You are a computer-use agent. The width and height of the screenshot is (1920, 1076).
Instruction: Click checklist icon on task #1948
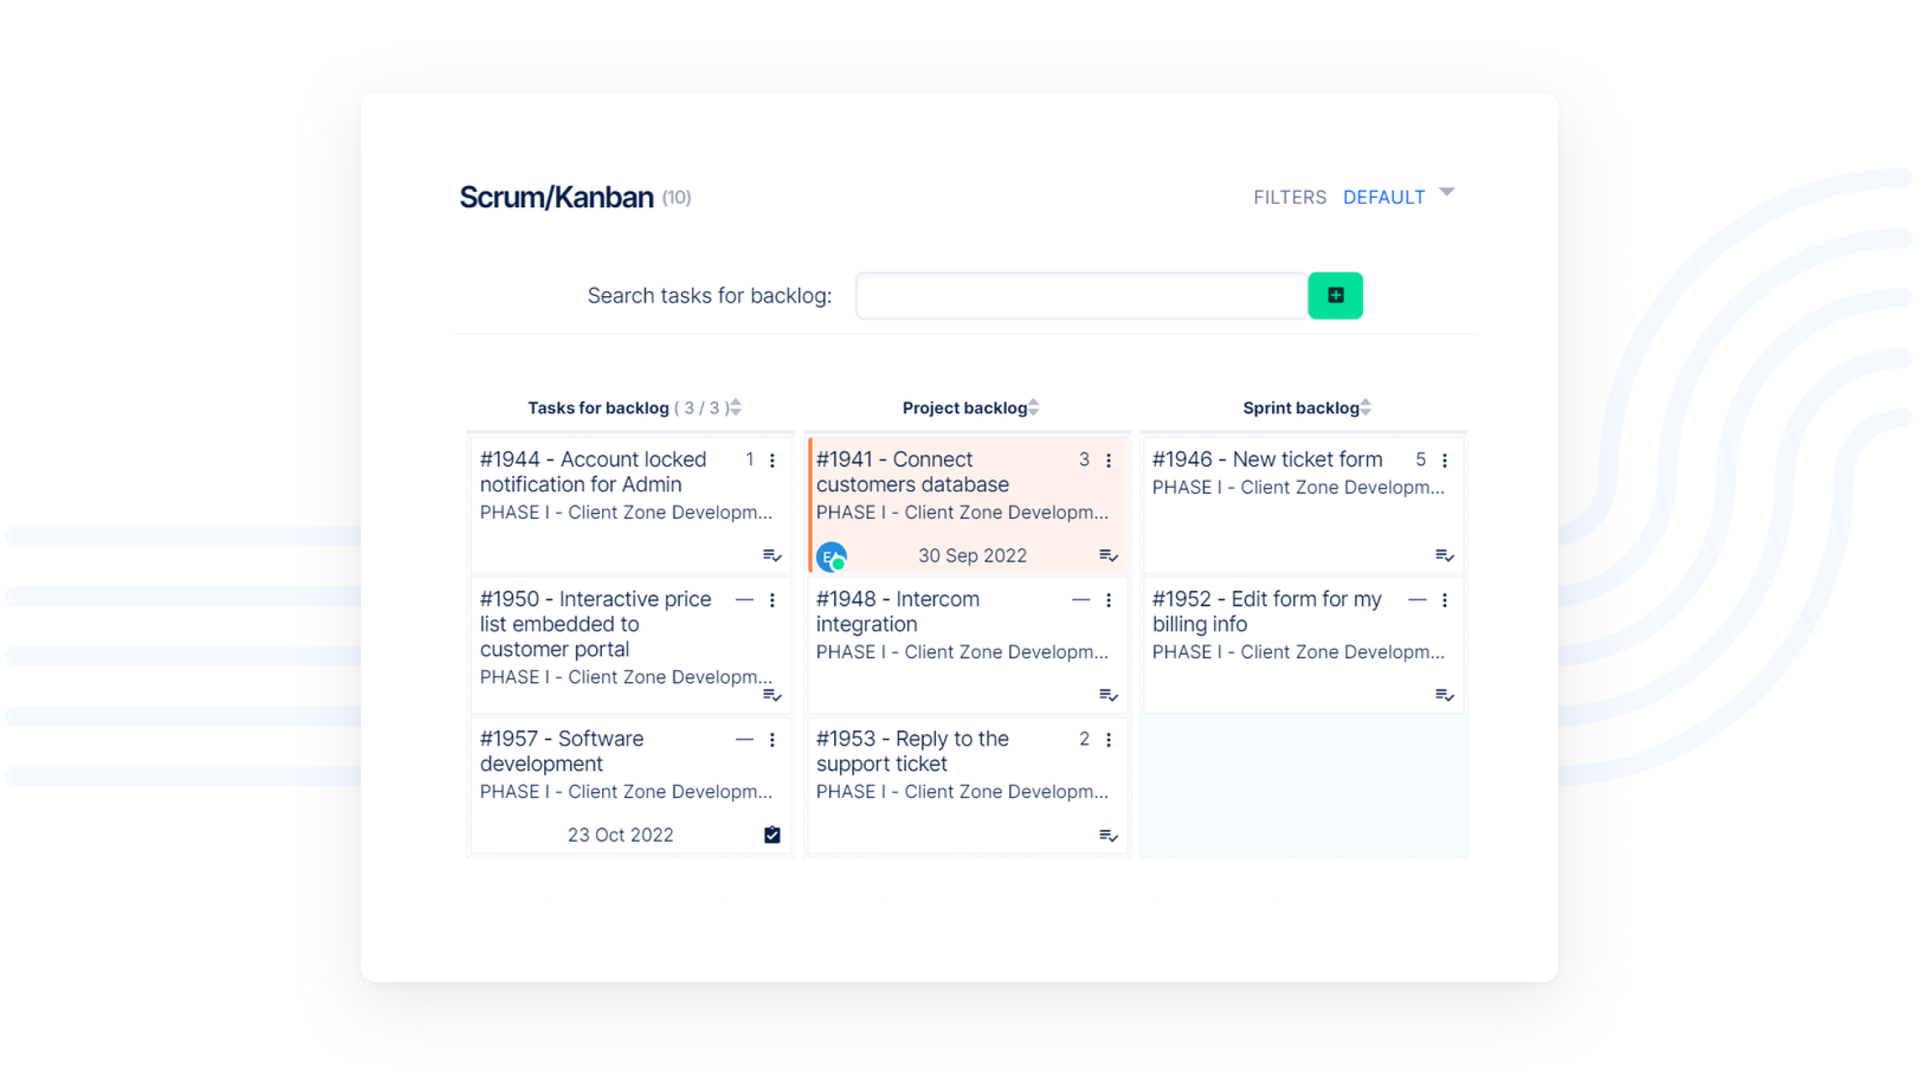pyautogui.click(x=1108, y=695)
